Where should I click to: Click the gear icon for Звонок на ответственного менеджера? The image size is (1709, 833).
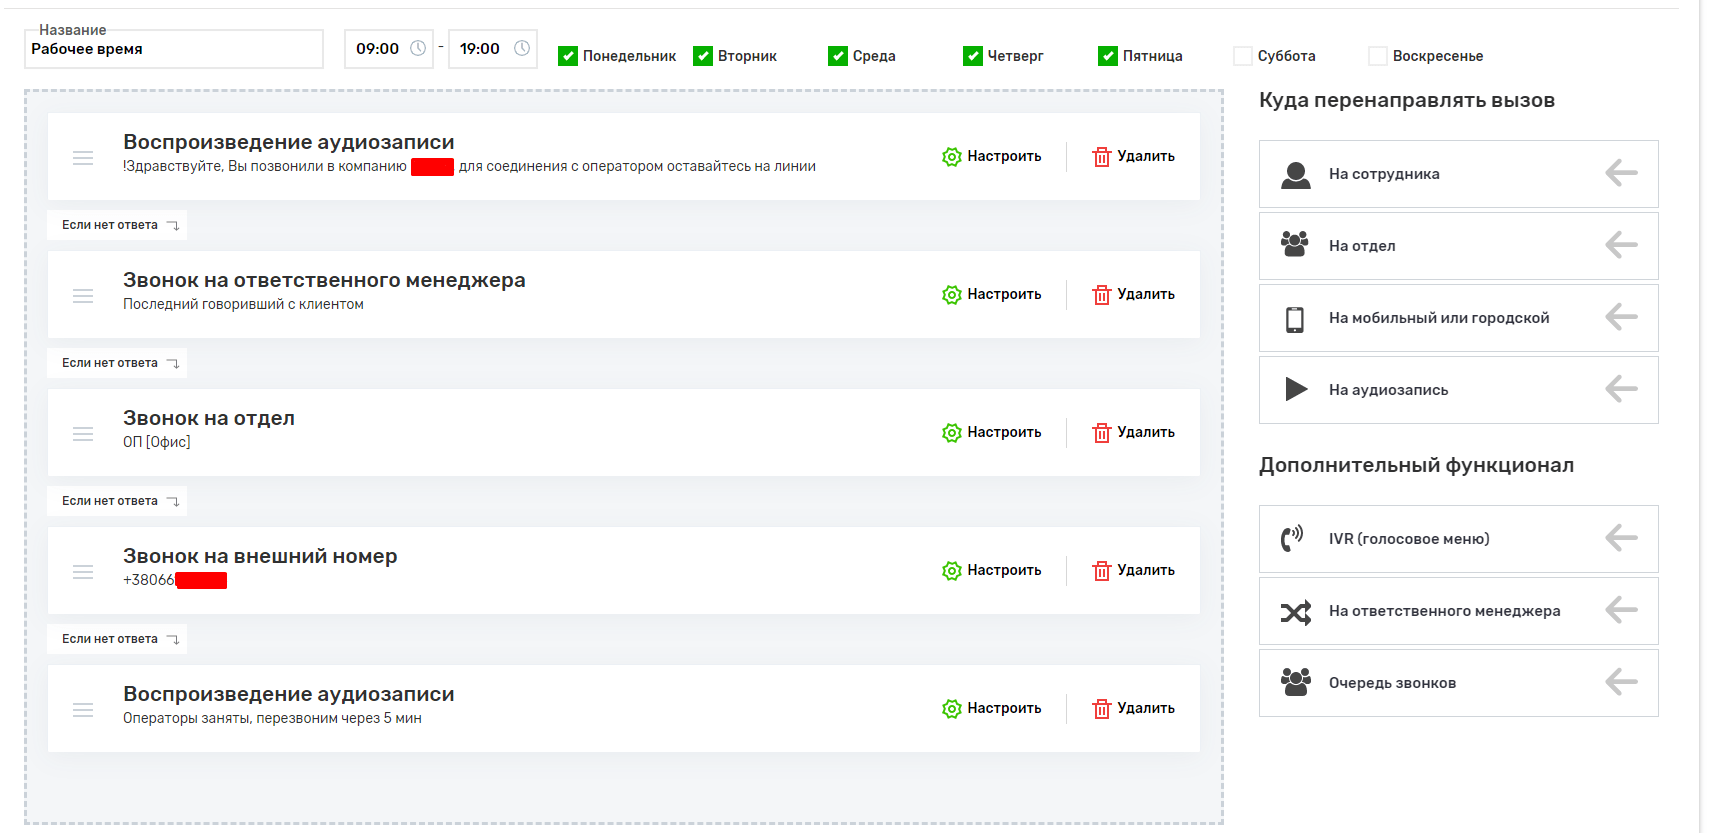coord(951,295)
